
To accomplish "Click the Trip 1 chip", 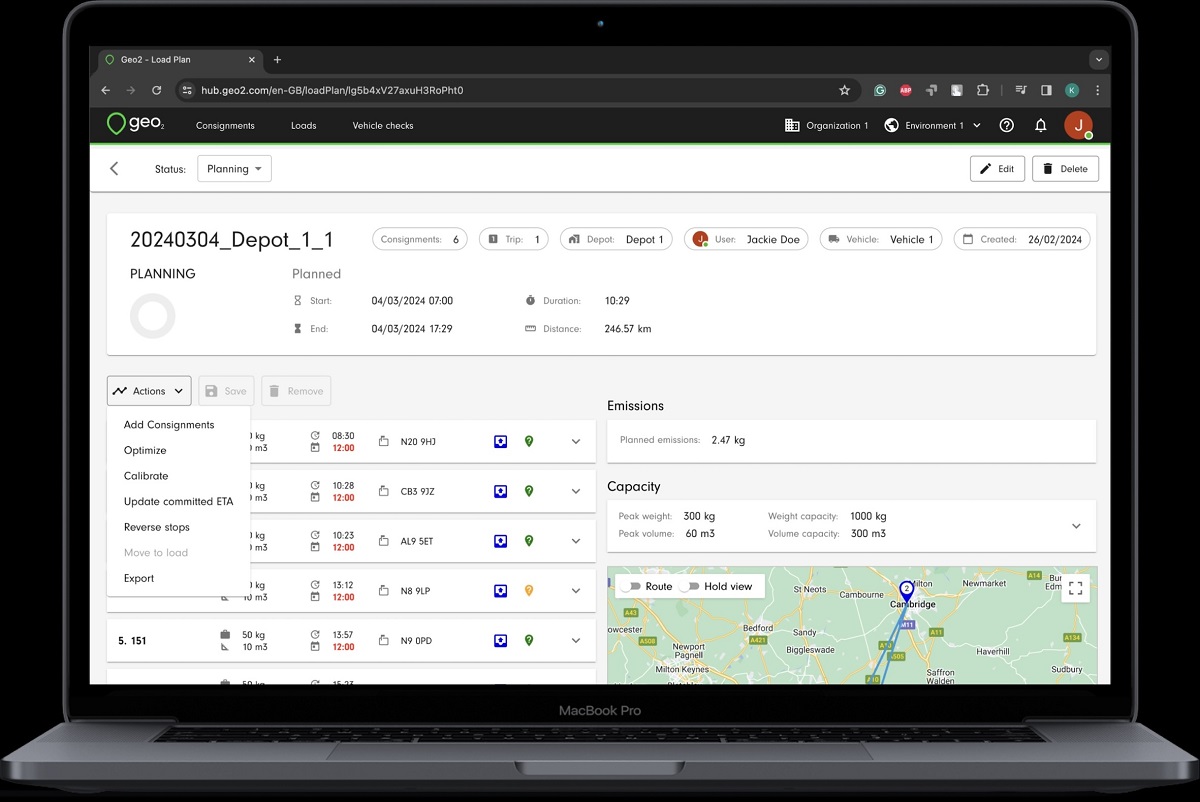I will 514,240.
